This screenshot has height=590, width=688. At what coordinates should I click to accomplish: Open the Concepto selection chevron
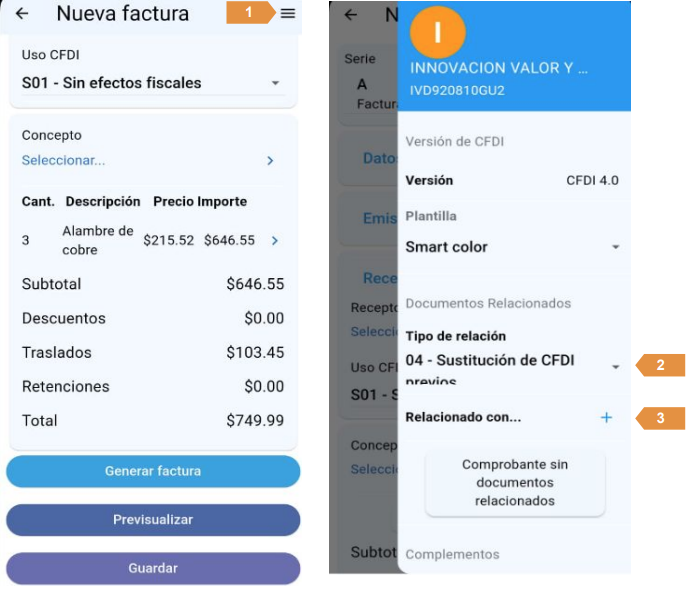click(x=270, y=160)
